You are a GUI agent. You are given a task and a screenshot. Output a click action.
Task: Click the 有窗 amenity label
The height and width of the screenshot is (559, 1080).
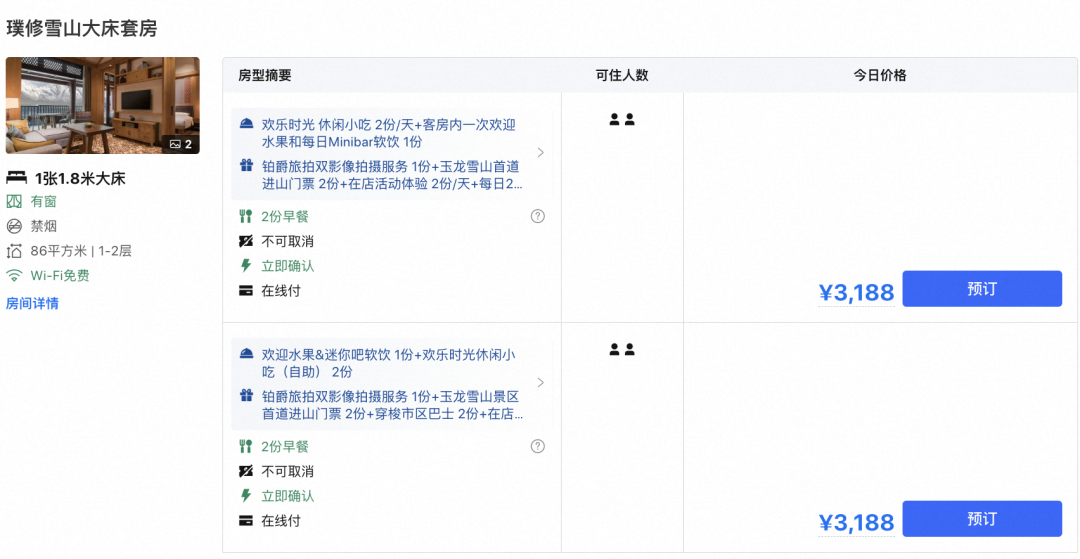[43, 202]
